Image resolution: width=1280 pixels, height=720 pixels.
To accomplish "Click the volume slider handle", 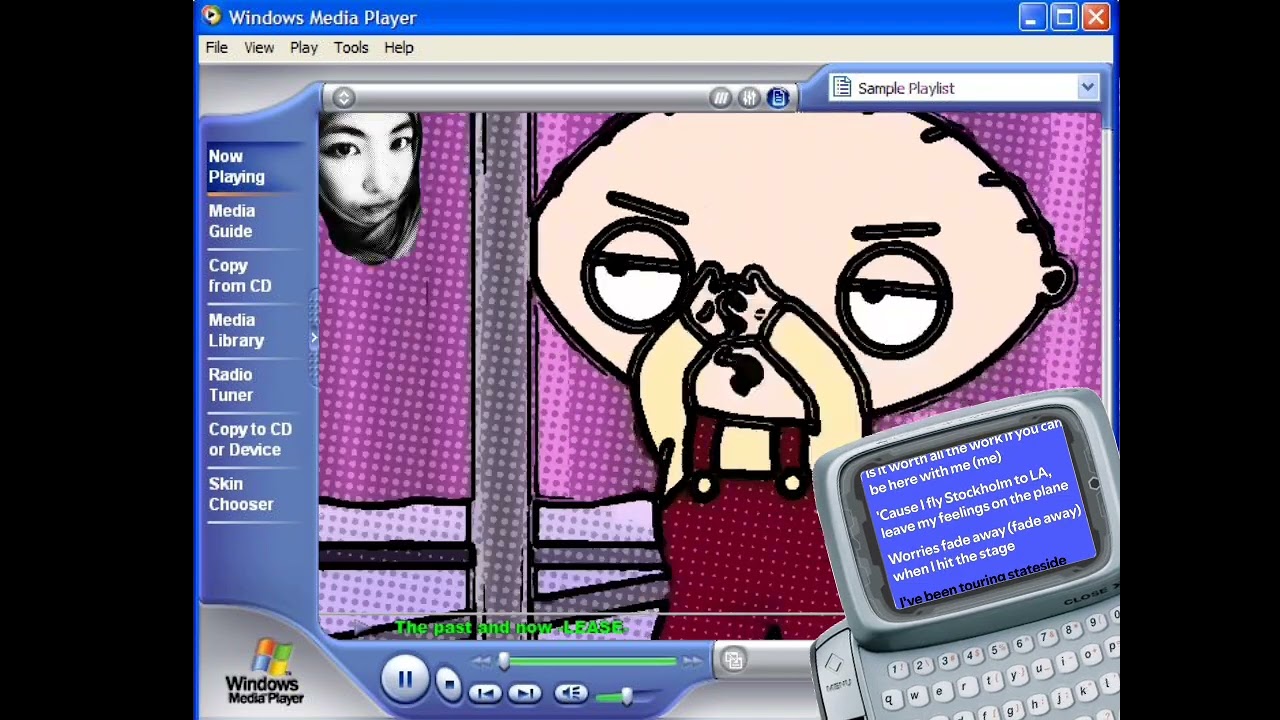I will (626, 695).
